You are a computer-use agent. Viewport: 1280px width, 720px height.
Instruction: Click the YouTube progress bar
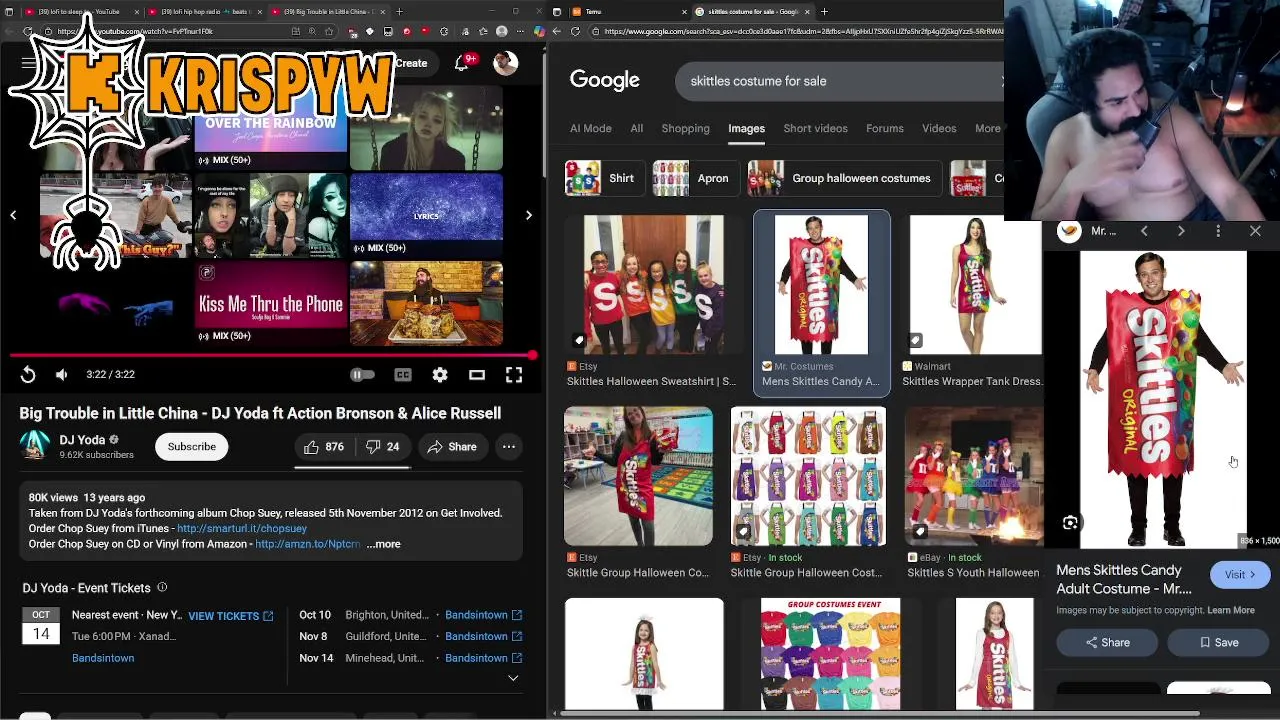272,355
